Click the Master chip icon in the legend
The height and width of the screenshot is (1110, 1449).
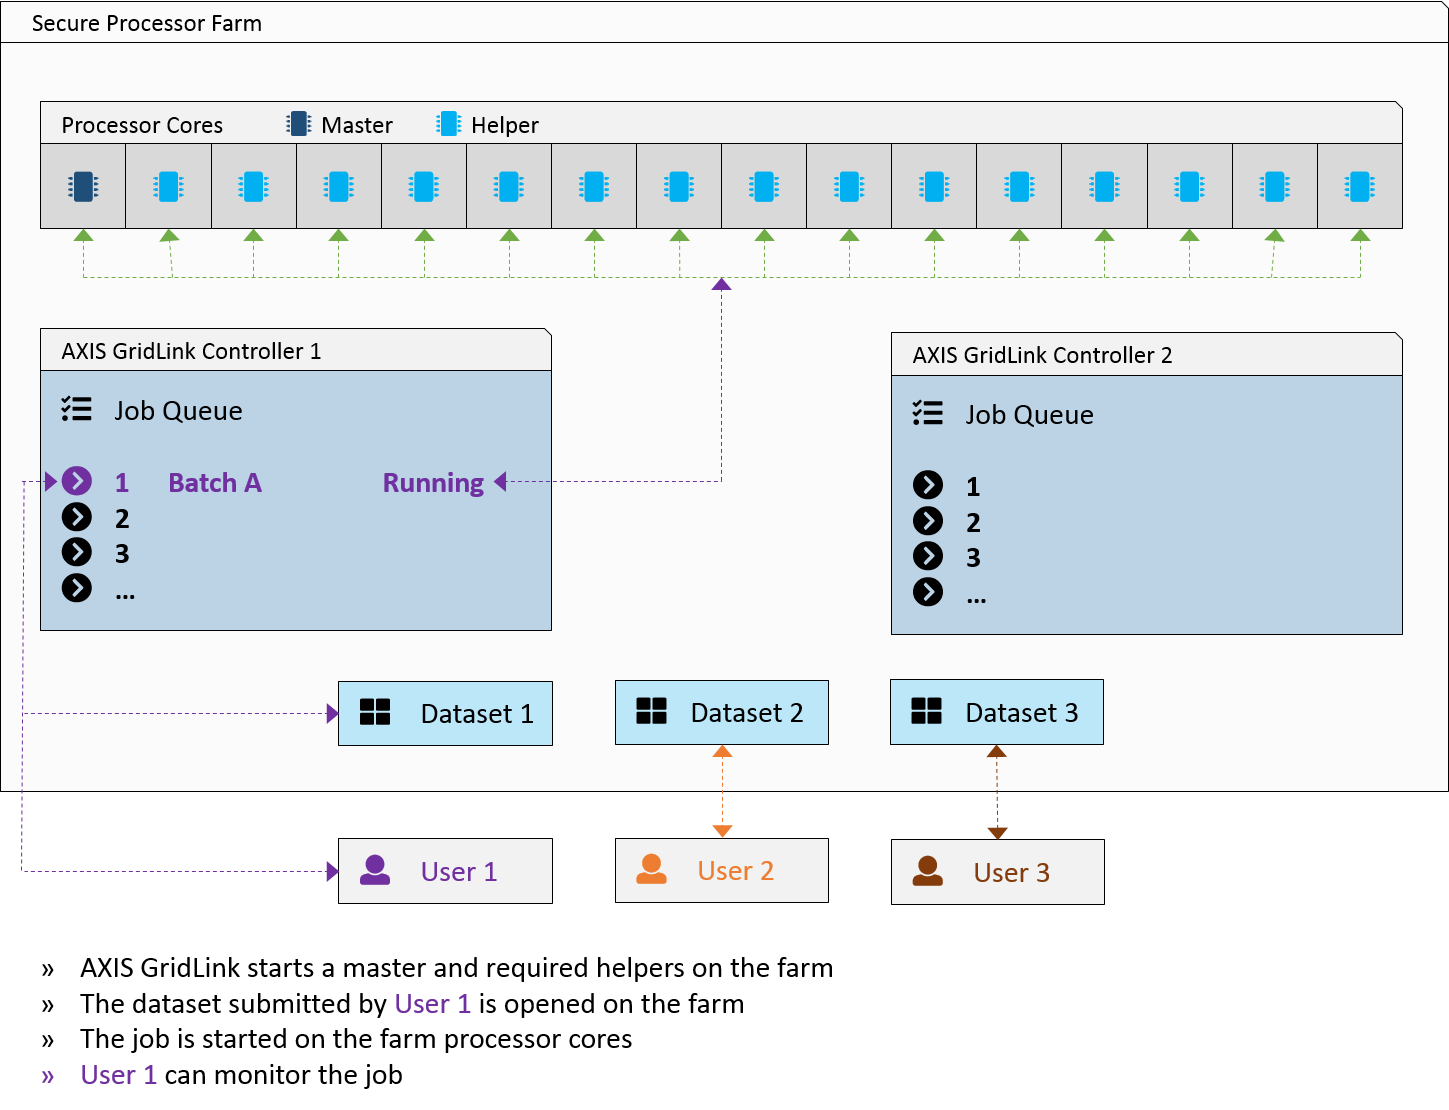coord(298,124)
